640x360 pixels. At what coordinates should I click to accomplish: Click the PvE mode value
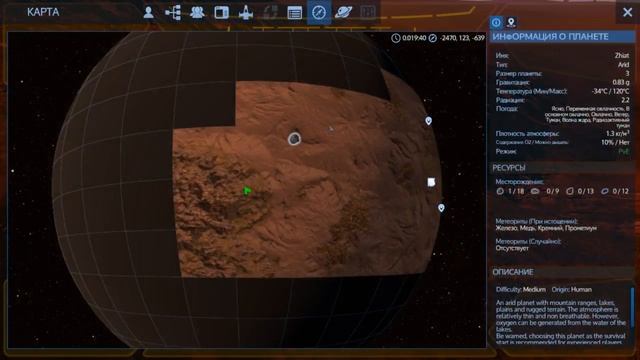(624, 151)
